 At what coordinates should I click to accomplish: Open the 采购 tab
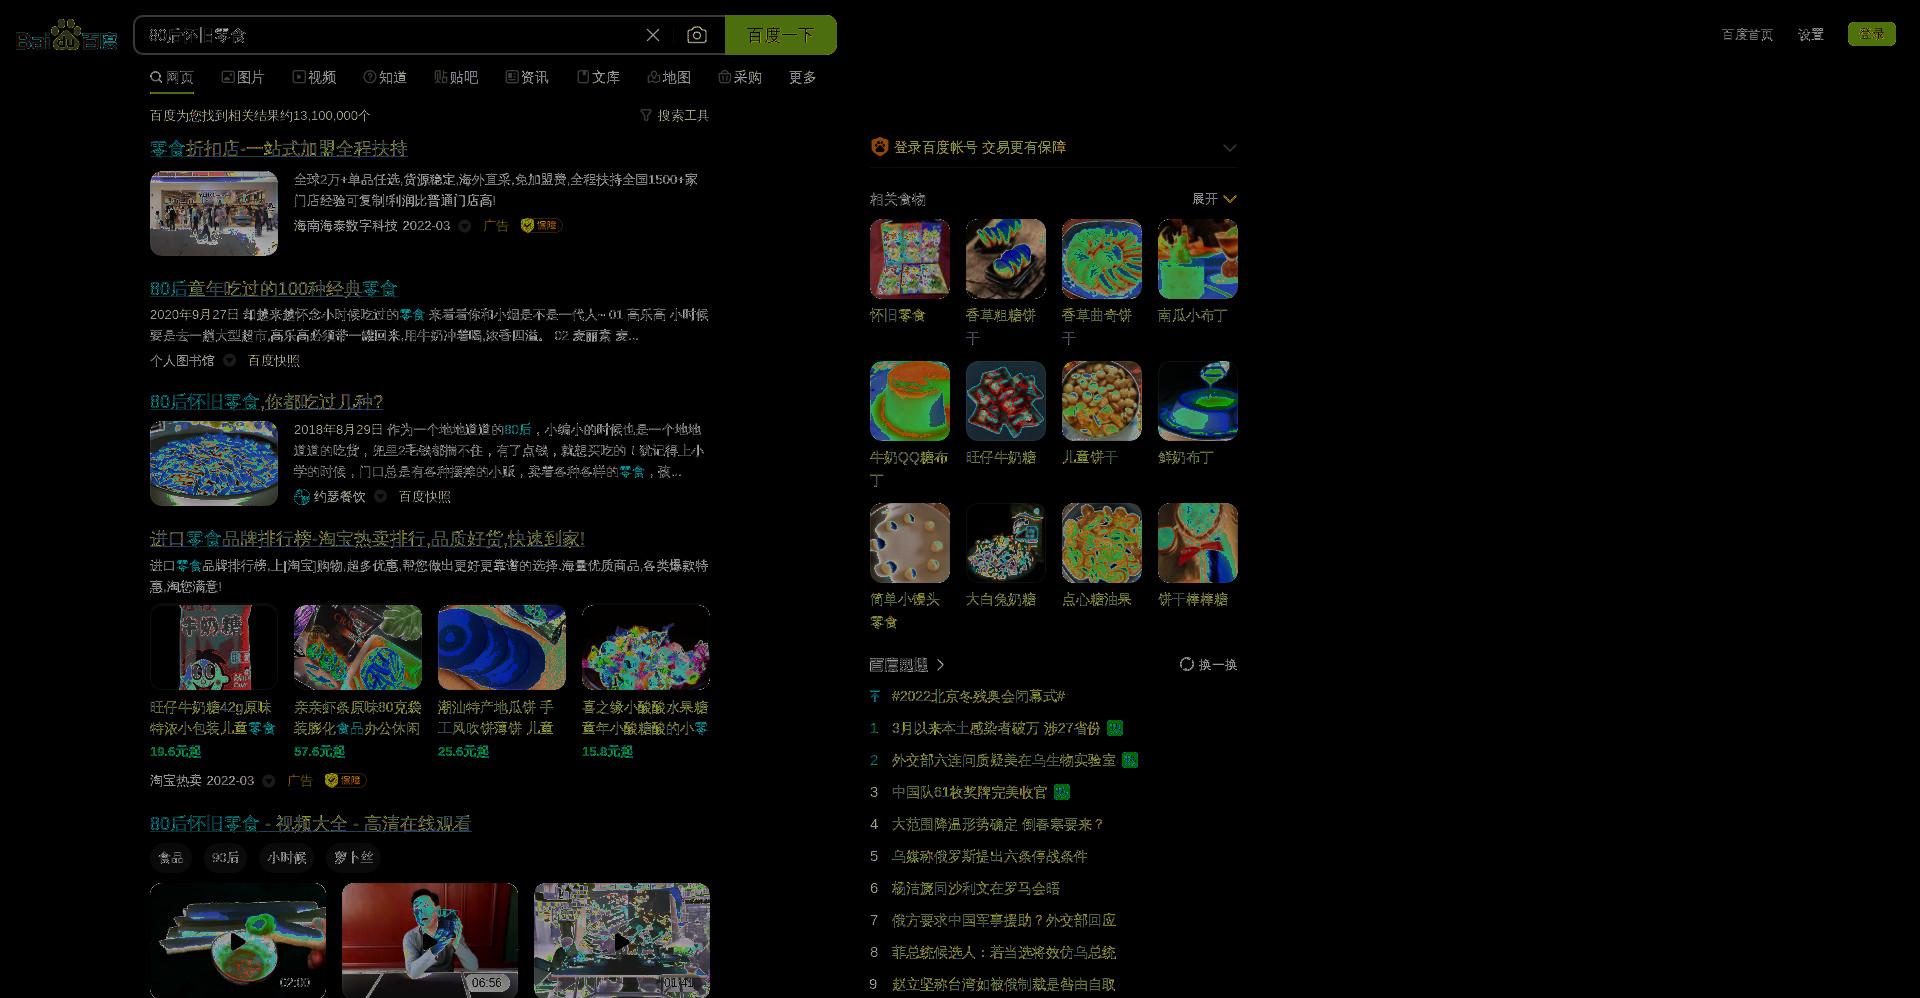pyautogui.click(x=740, y=77)
